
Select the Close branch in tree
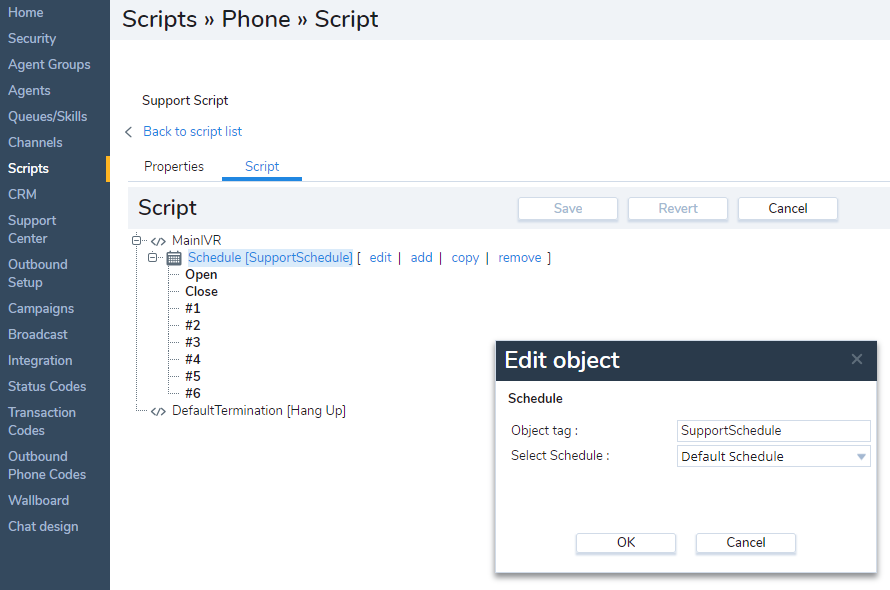(x=201, y=291)
